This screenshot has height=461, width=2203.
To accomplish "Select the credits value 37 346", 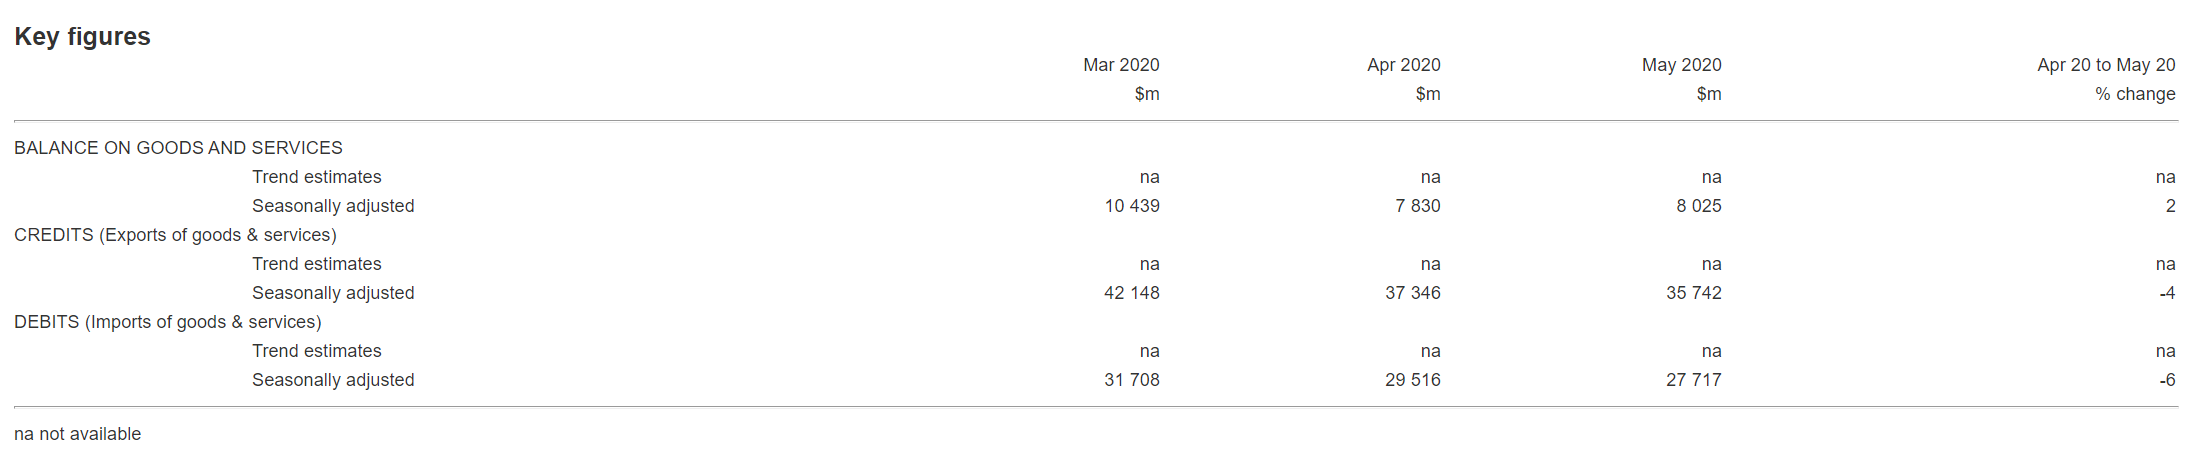I will pos(1412,293).
